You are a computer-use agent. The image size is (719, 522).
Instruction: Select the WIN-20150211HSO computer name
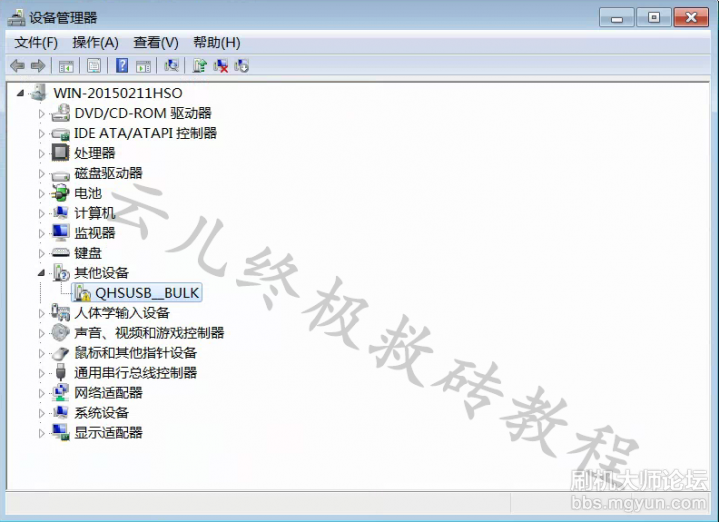pos(118,93)
